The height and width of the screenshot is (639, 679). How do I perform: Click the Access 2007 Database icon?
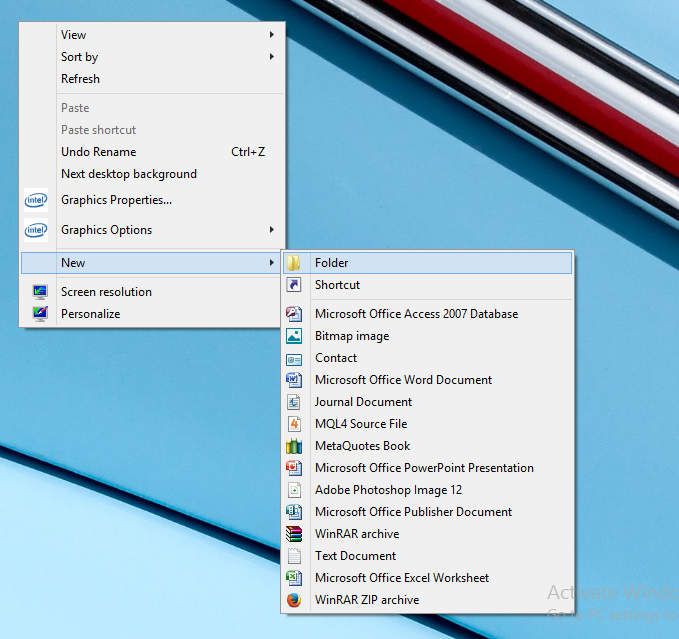pyautogui.click(x=294, y=314)
